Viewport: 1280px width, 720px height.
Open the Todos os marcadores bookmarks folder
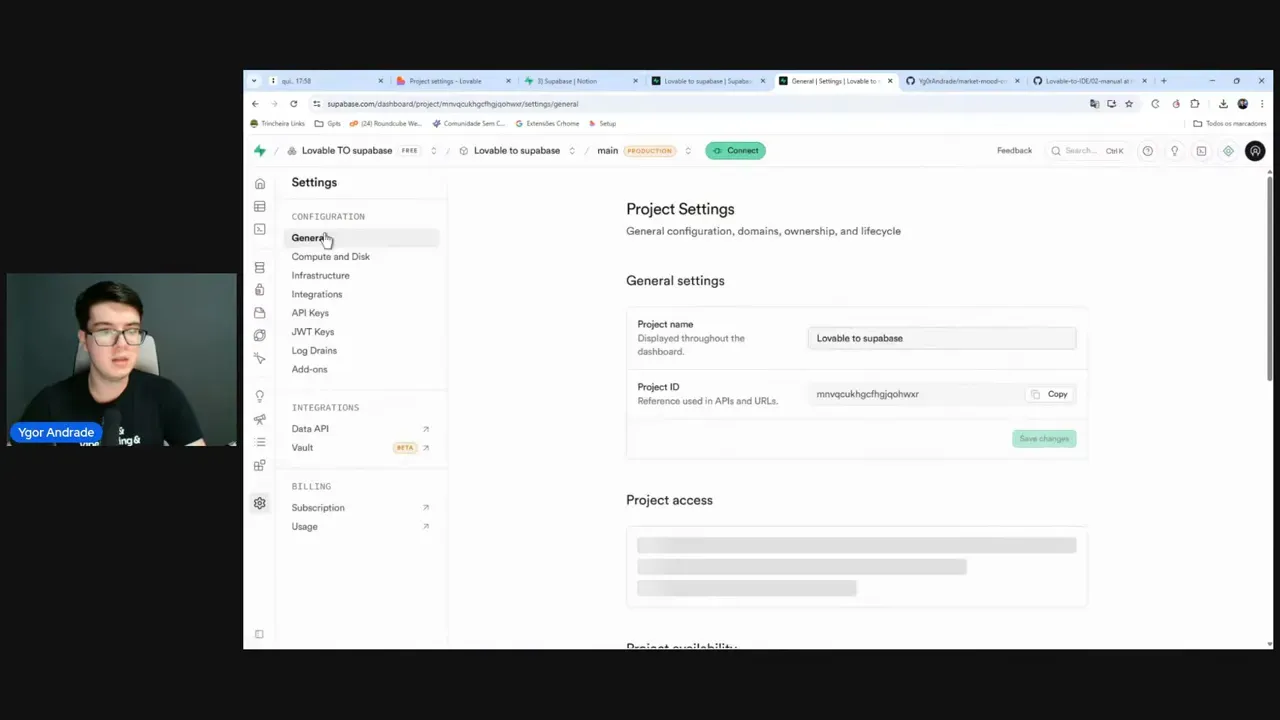coord(1230,124)
